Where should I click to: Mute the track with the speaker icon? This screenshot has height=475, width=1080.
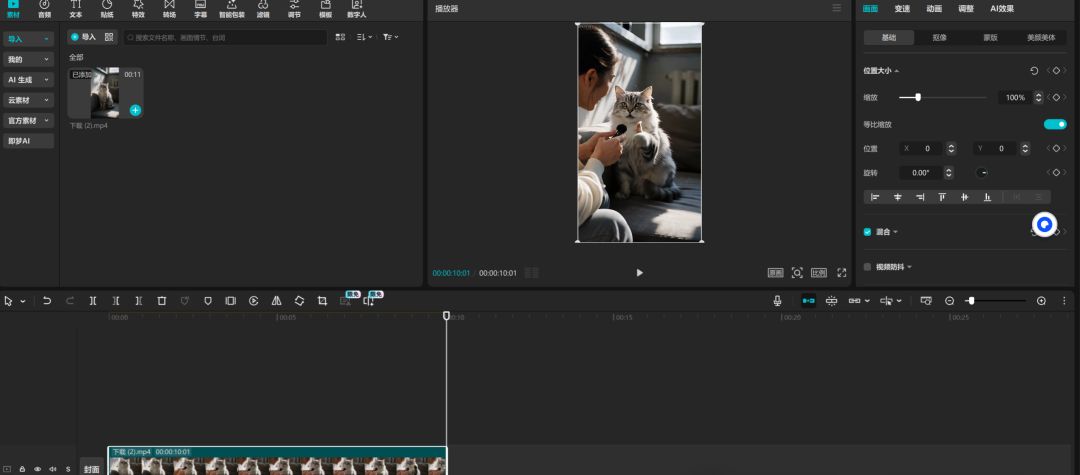point(53,469)
